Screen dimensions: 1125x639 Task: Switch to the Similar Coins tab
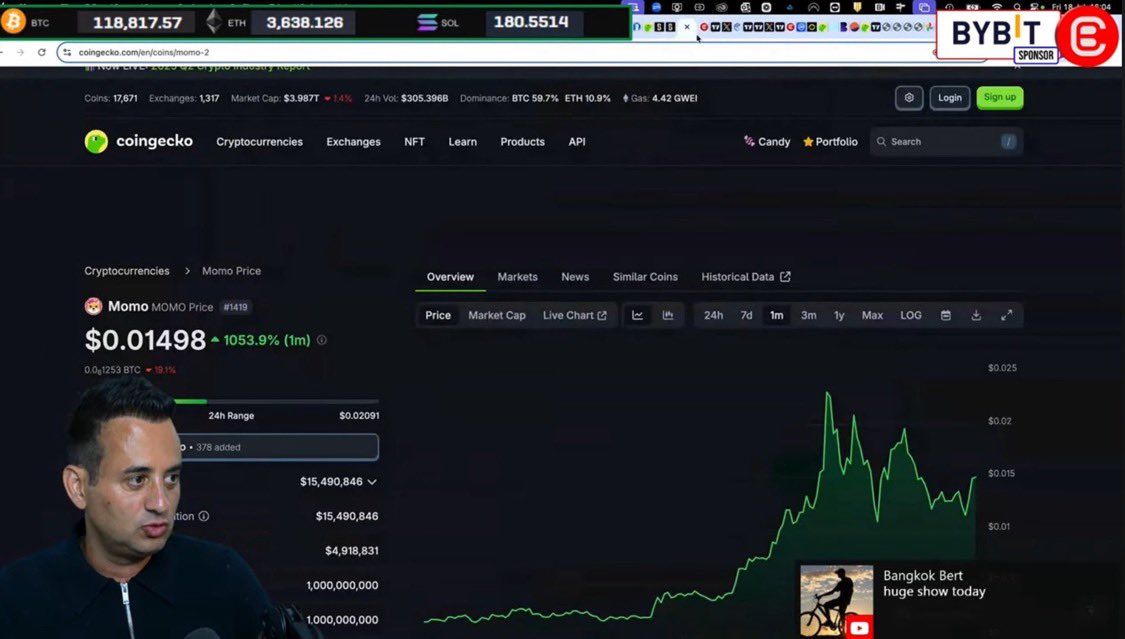(645, 277)
